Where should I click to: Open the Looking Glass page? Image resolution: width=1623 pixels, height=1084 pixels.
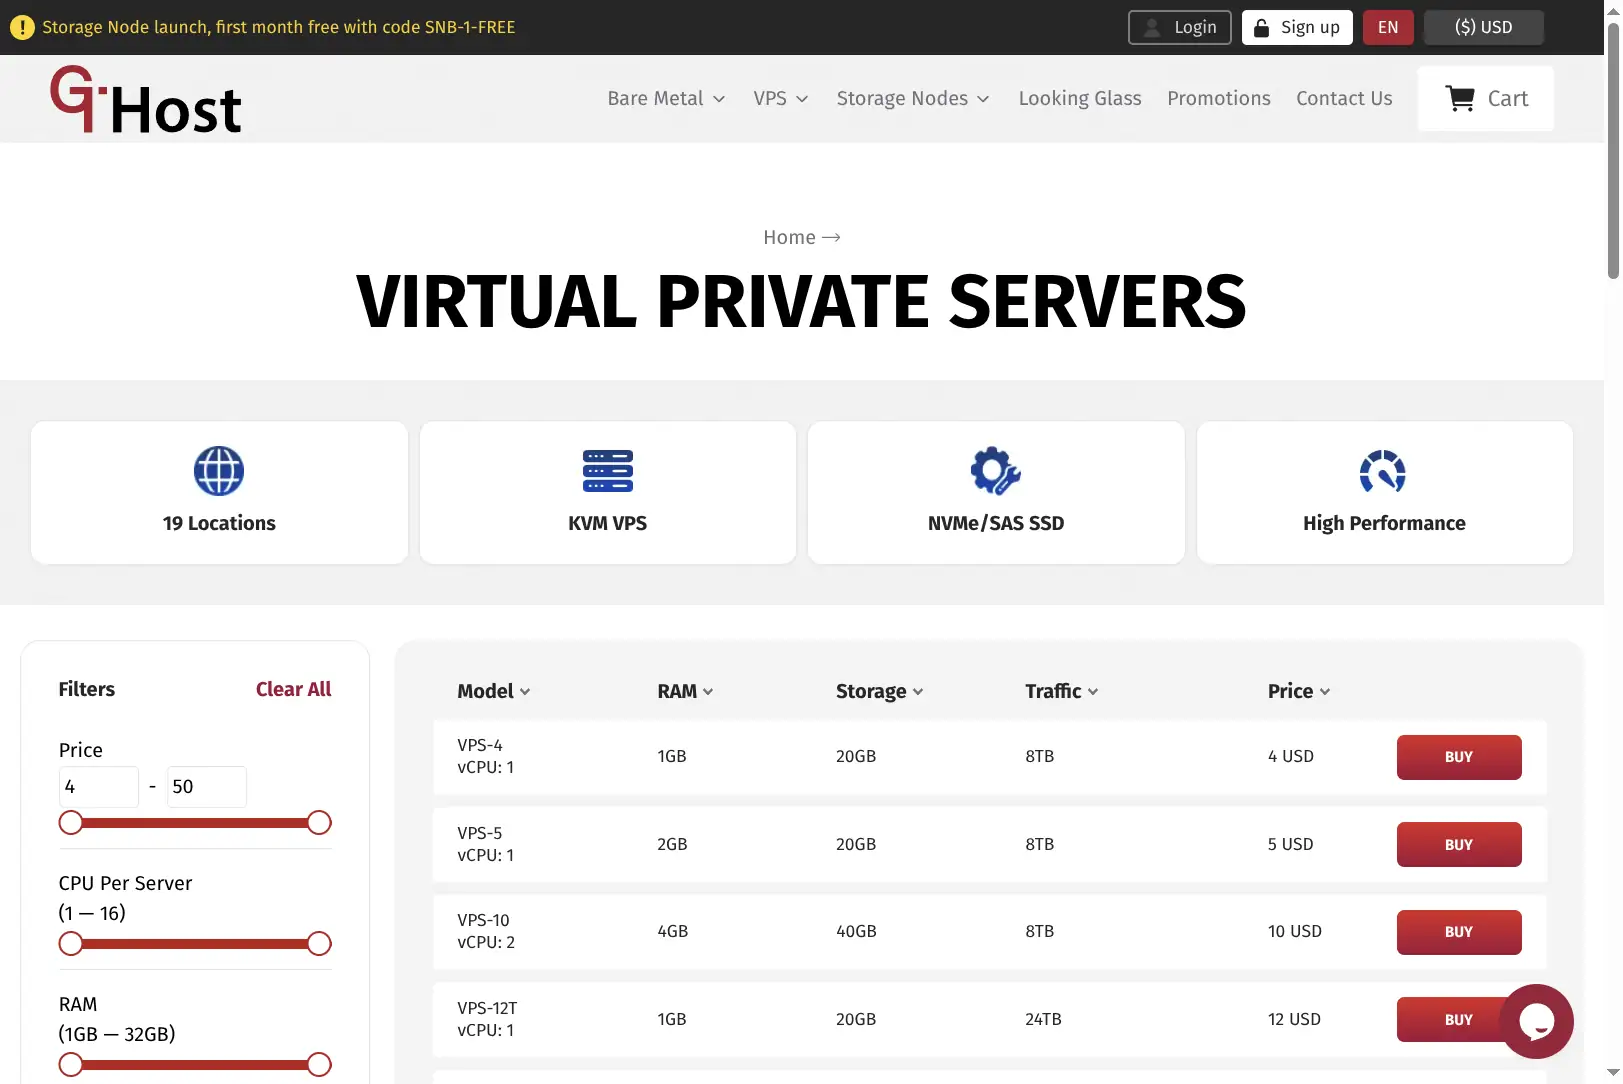point(1080,98)
